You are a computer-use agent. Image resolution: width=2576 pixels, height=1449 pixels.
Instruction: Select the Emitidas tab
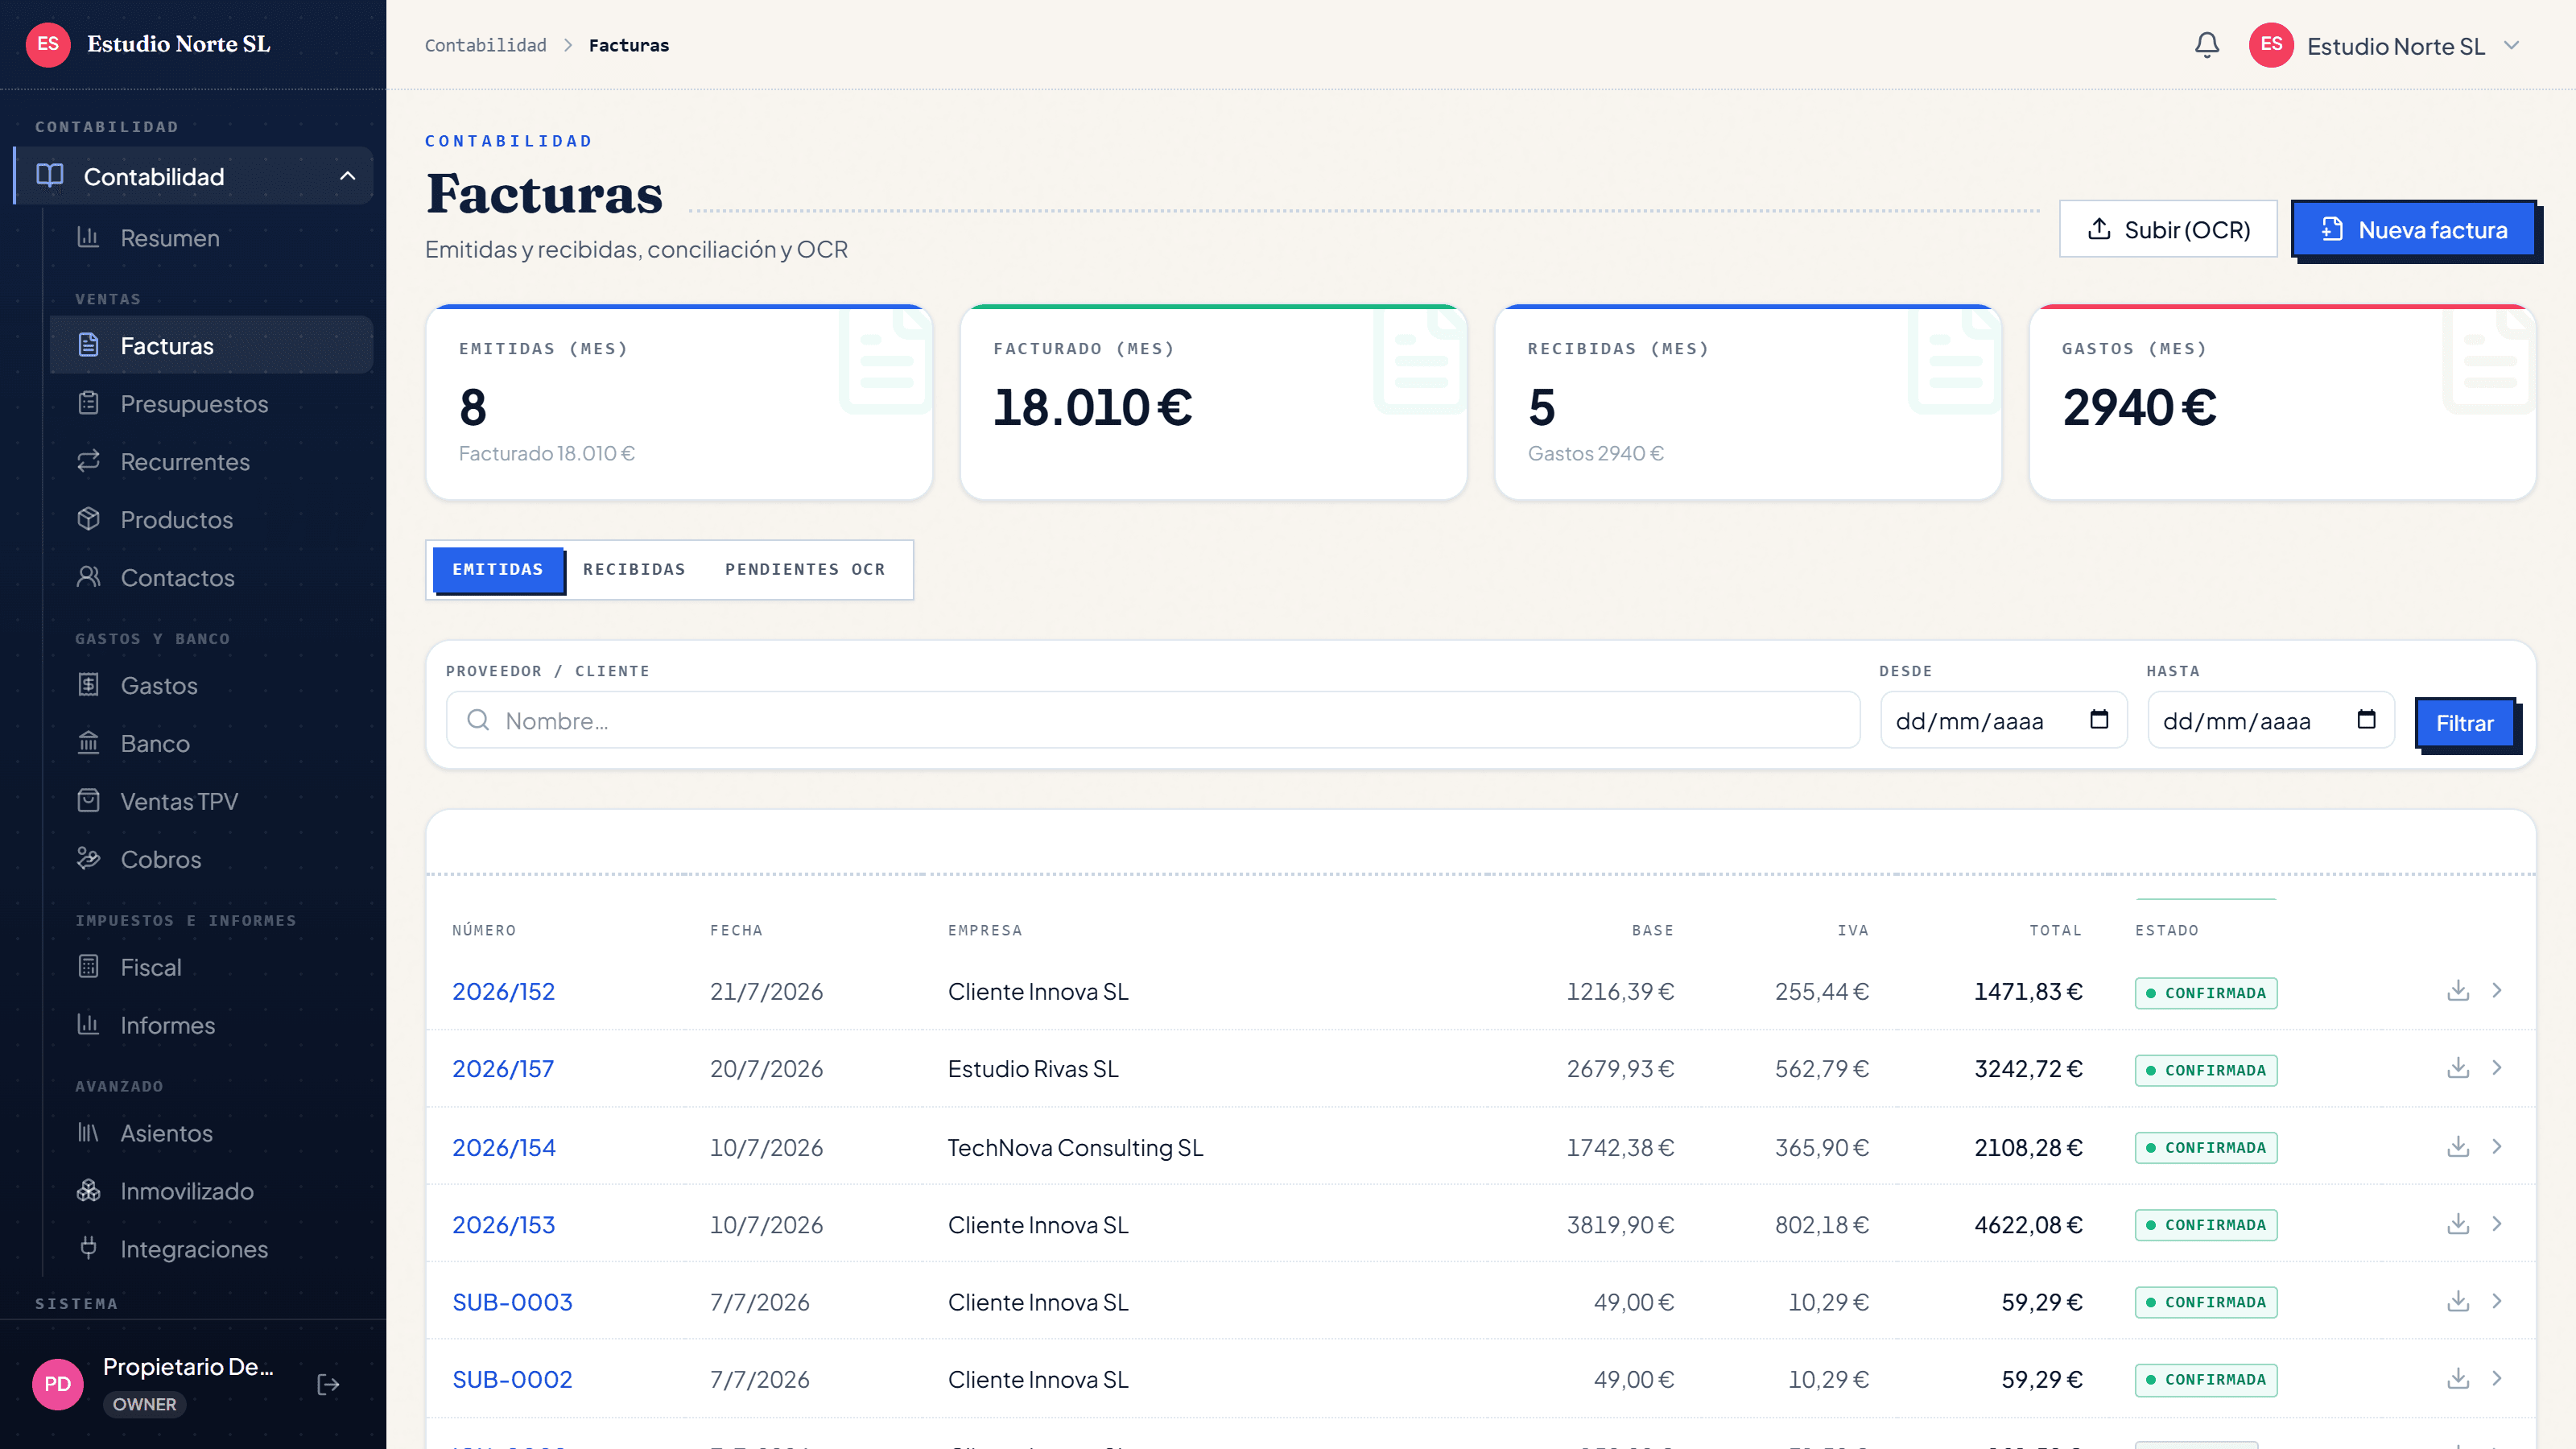point(498,570)
